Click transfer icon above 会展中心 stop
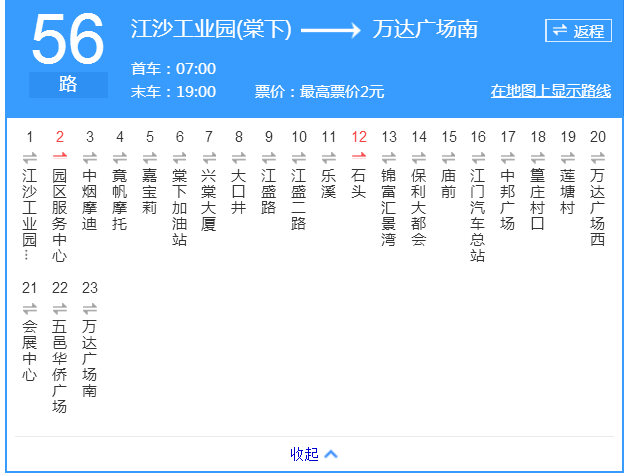The width and height of the screenshot is (628, 476). tap(30, 309)
